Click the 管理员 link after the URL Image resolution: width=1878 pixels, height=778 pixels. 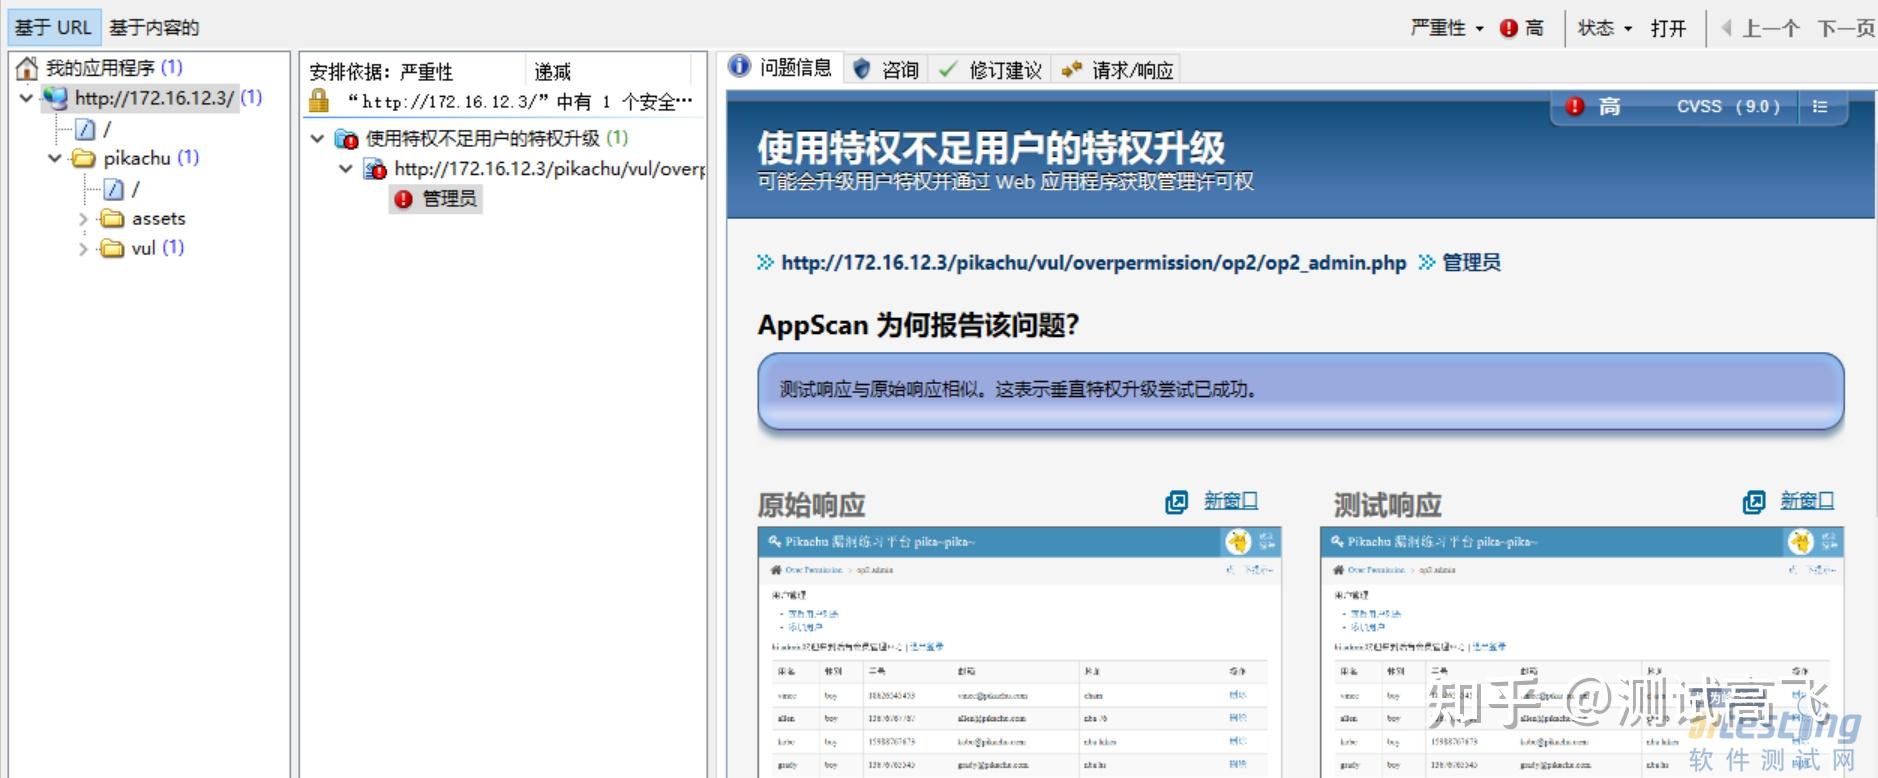[x=1471, y=263]
